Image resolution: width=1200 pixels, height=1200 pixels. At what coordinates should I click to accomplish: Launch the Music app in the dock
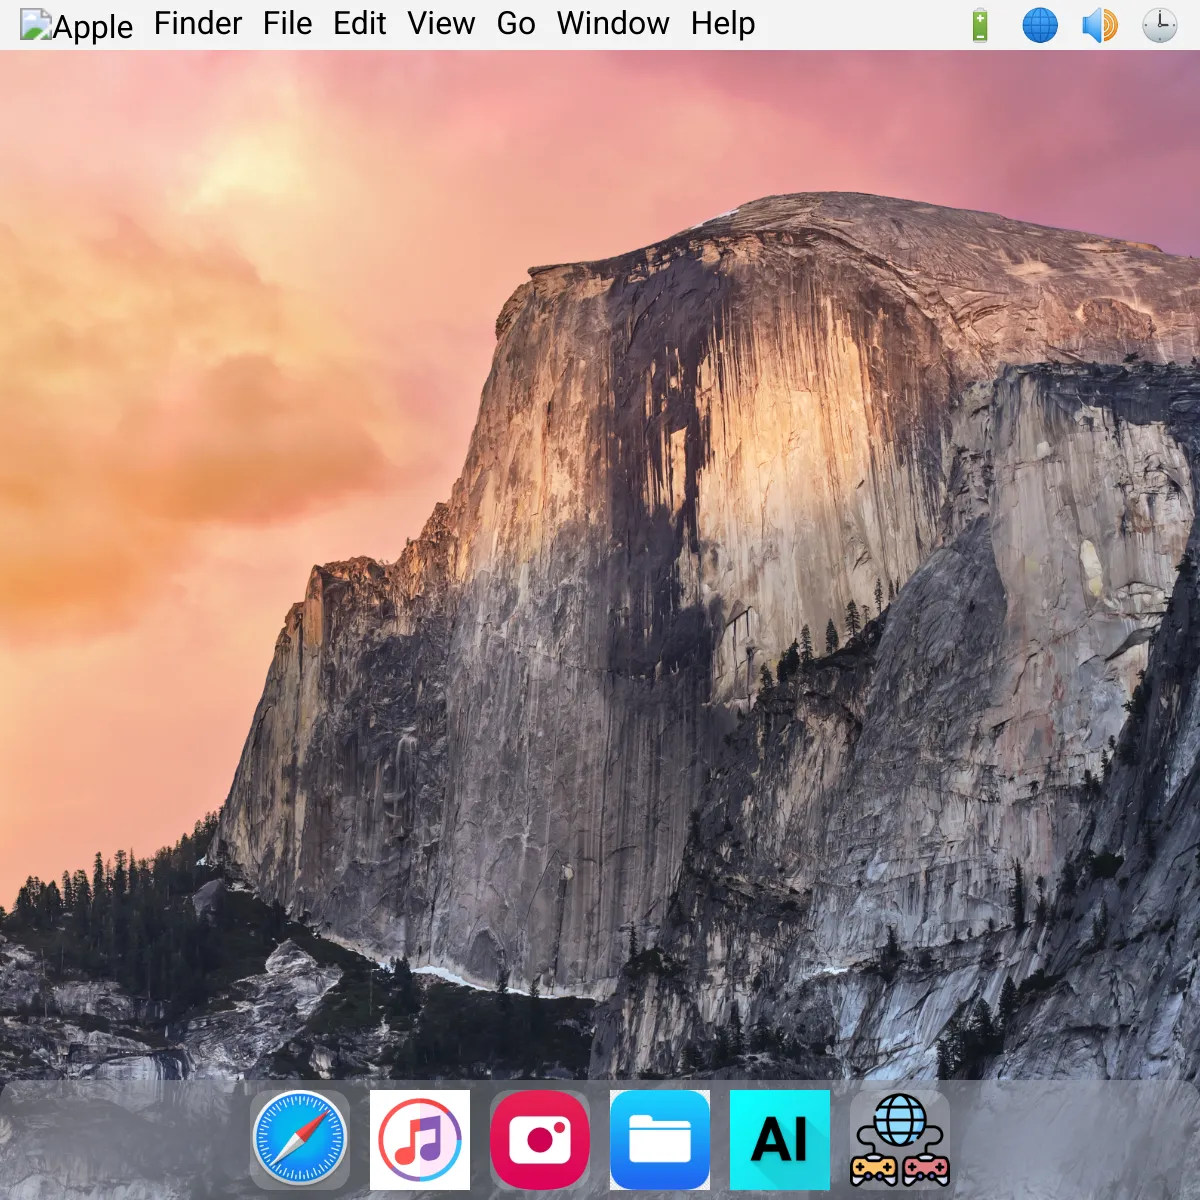click(420, 1140)
